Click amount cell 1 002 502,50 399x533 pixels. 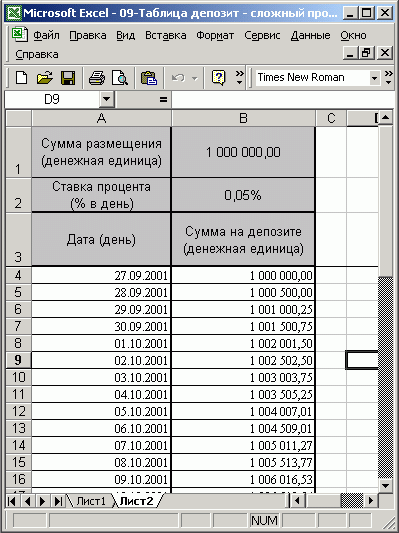[243, 360]
